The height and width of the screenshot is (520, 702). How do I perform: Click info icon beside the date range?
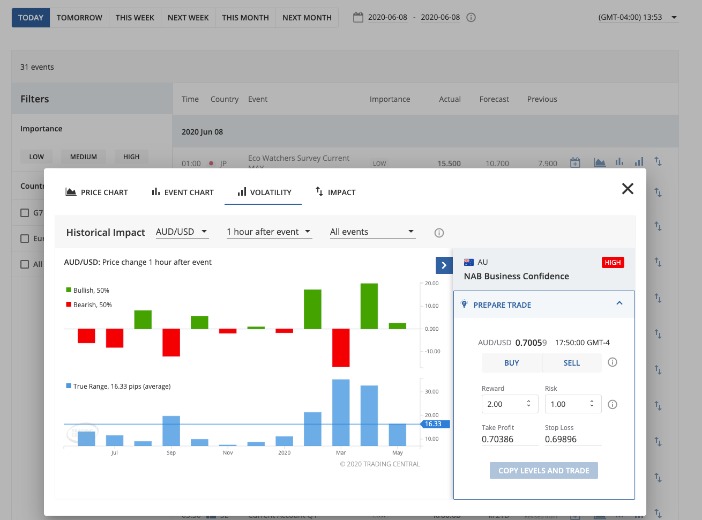[471, 18]
